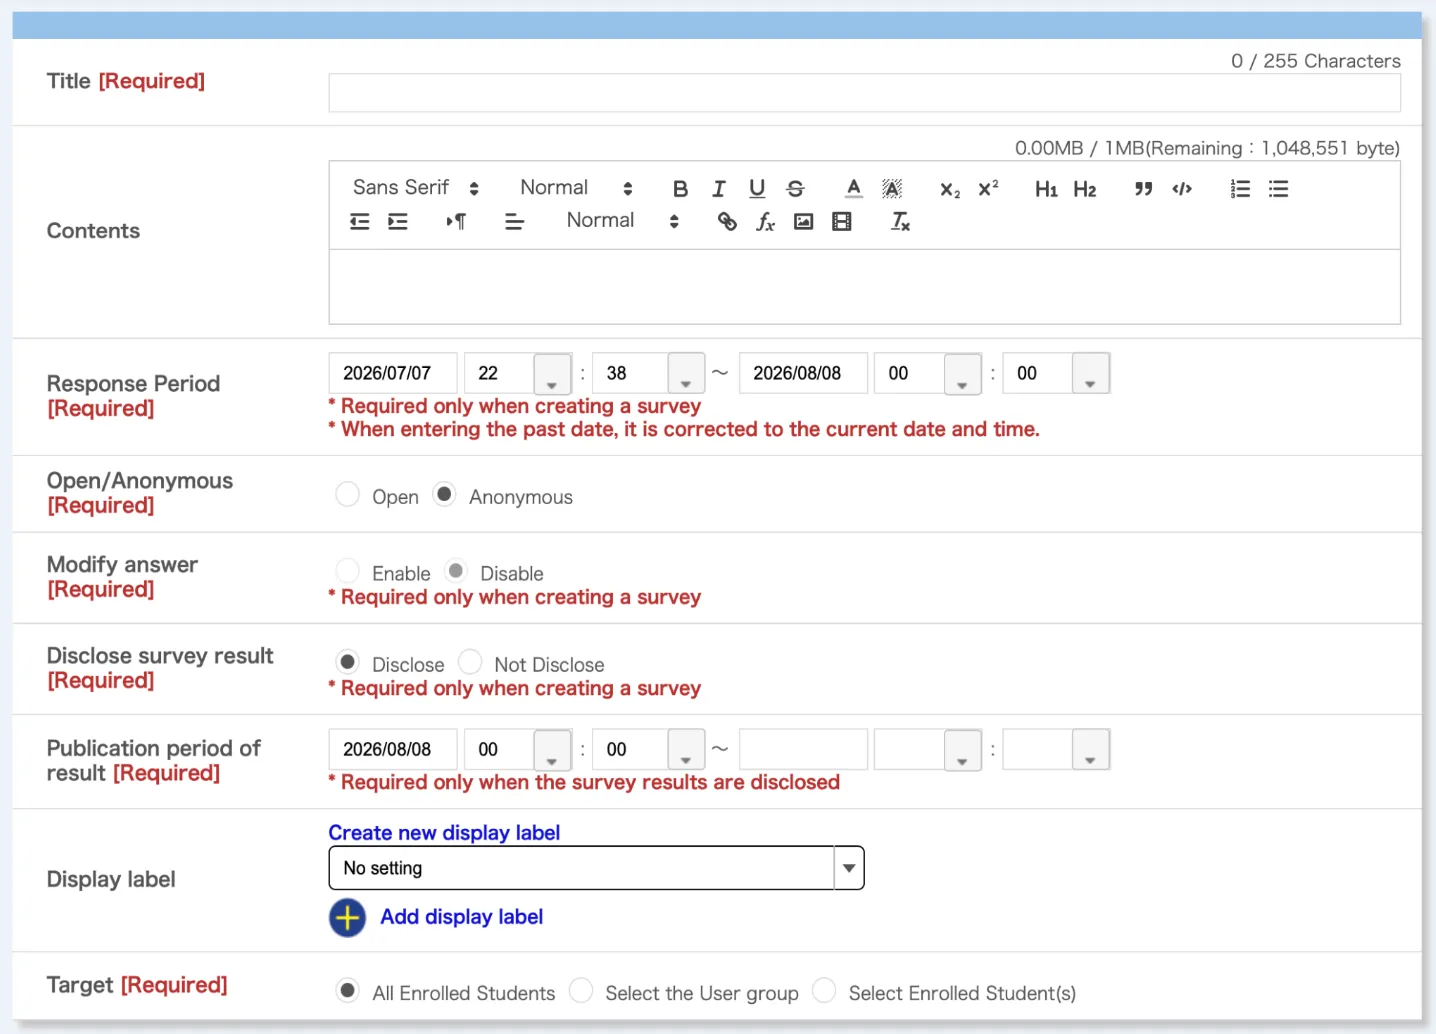
Task: Toggle bold formatting in Contents editor
Action: [680, 188]
